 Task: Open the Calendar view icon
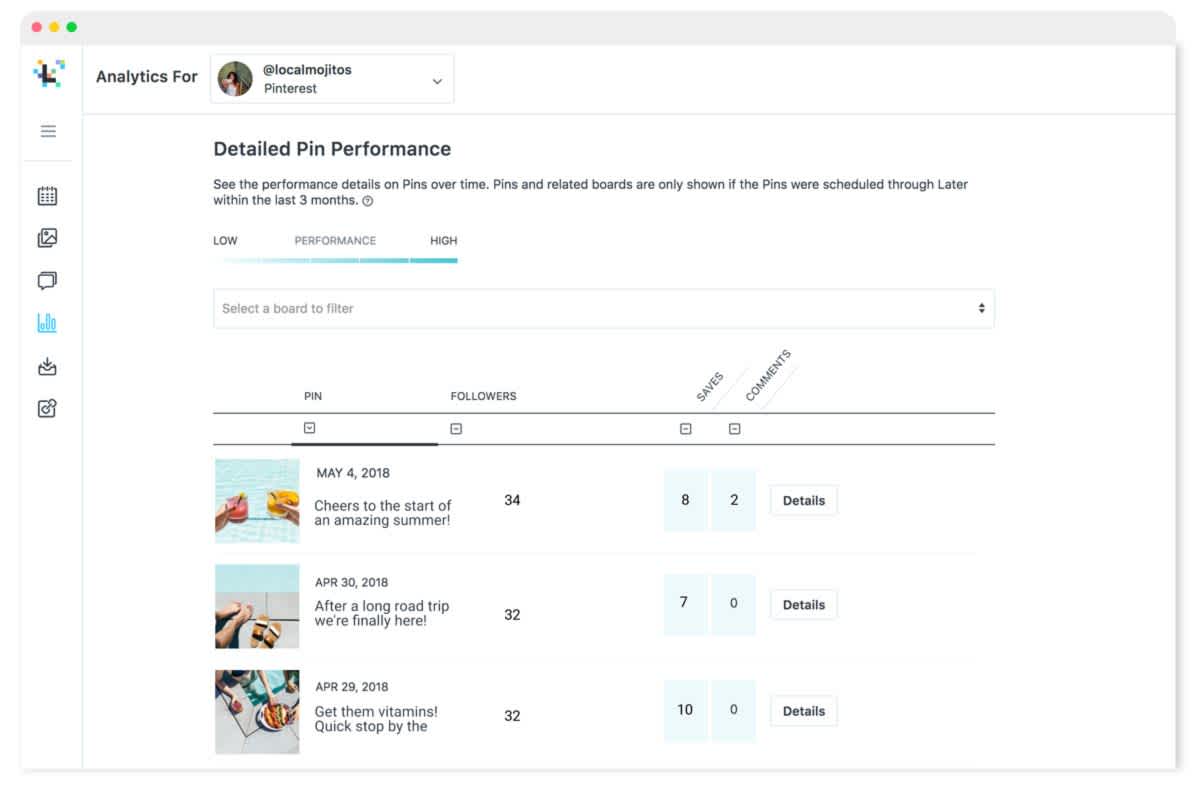(47, 196)
